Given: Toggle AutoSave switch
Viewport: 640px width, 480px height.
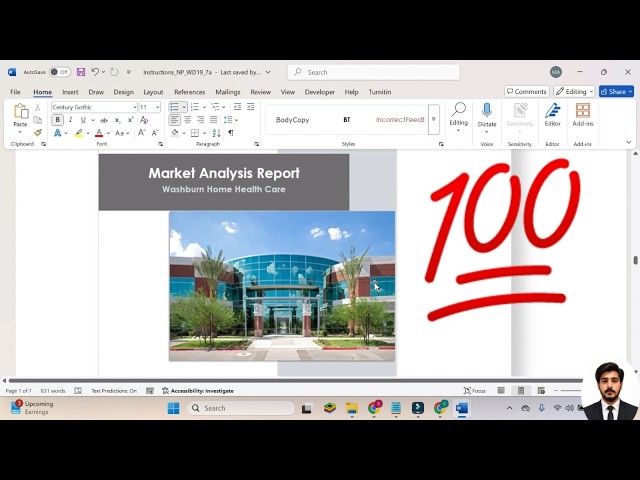Looking at the screenshot, I should [x=60, y=72].
